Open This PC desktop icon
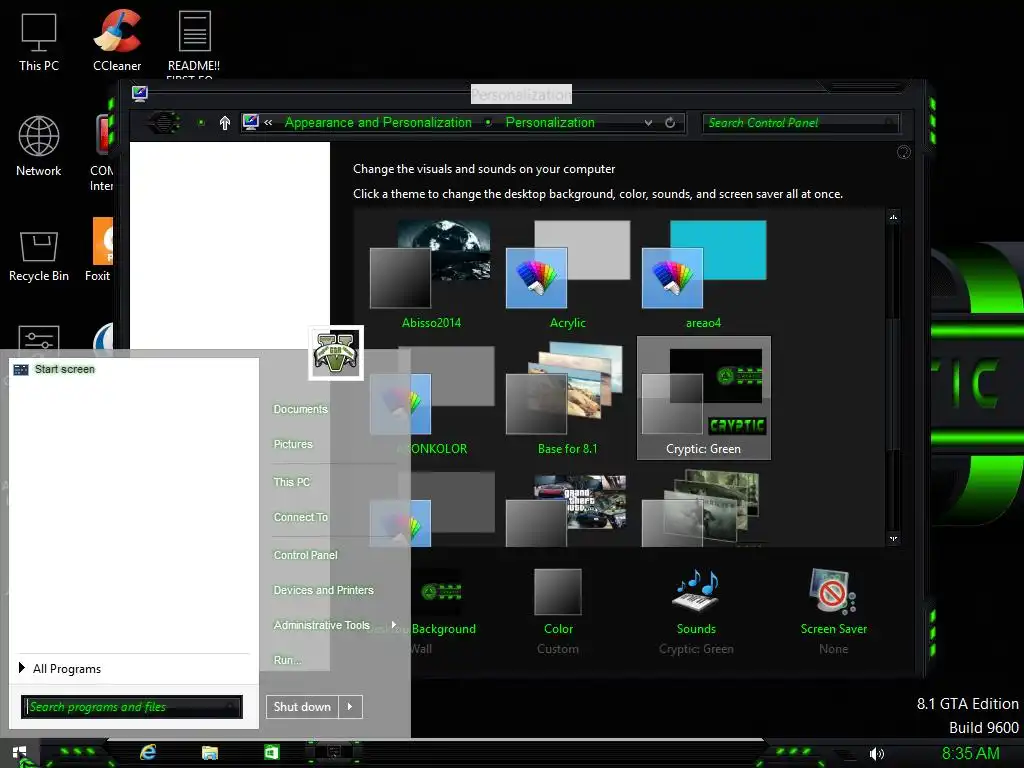Viewport: 1024px width, 768px height. (x=39, y=40)
